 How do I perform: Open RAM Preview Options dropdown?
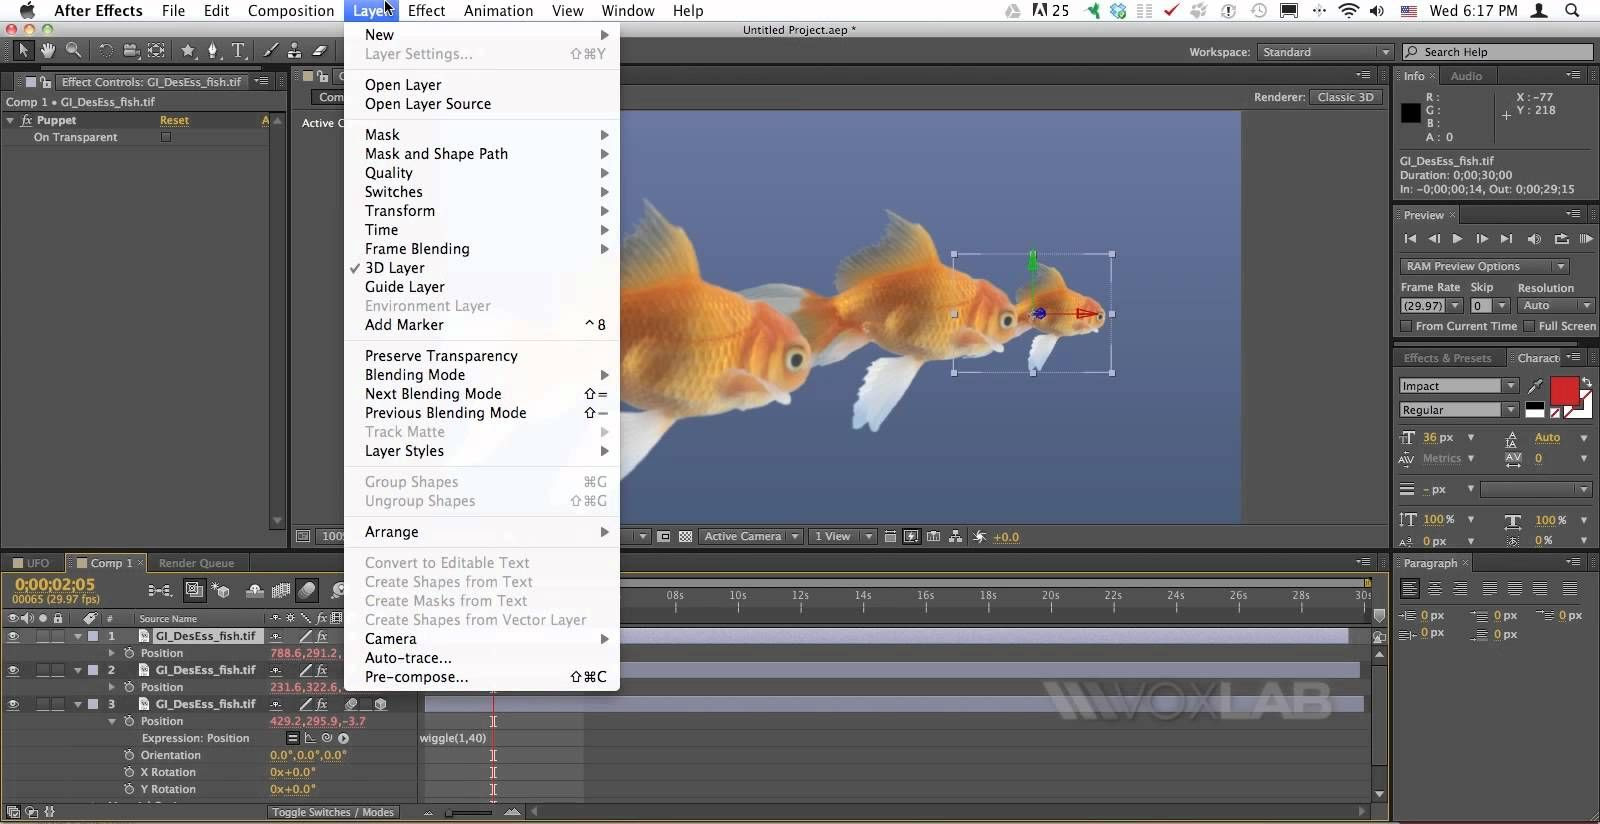tap(1483, 266)
